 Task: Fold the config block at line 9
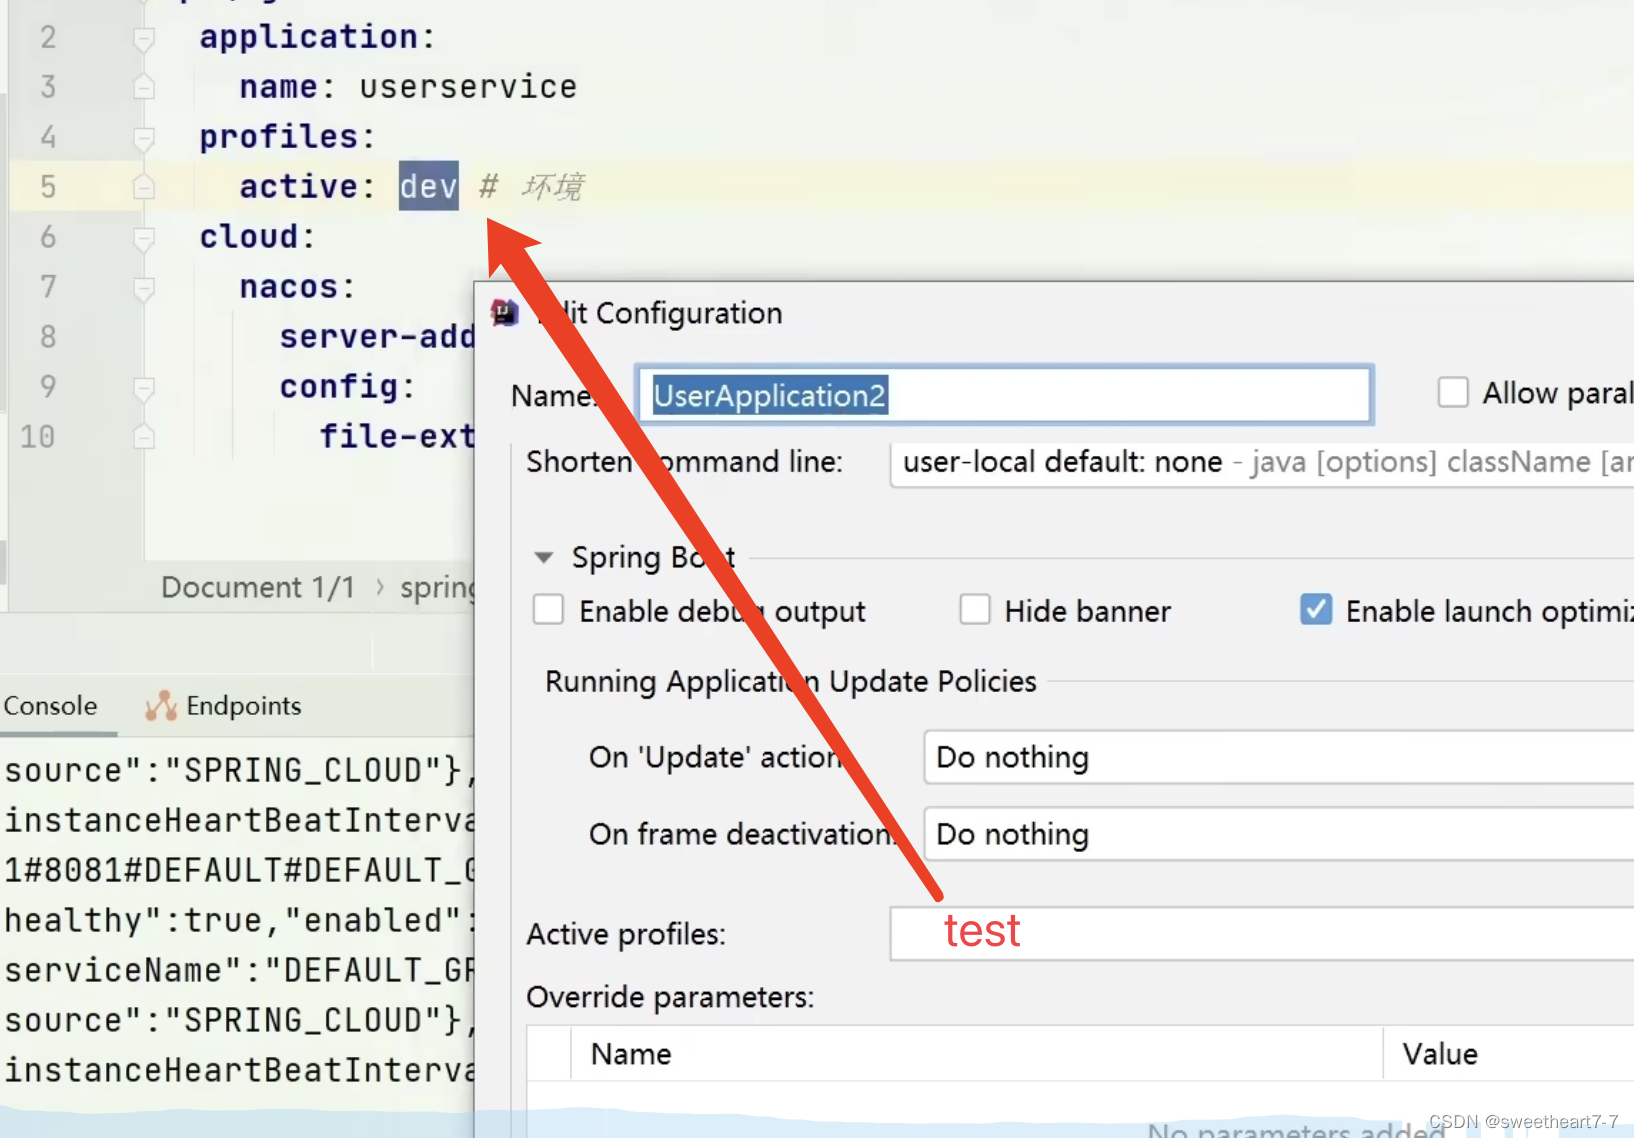tap(144, 388)
